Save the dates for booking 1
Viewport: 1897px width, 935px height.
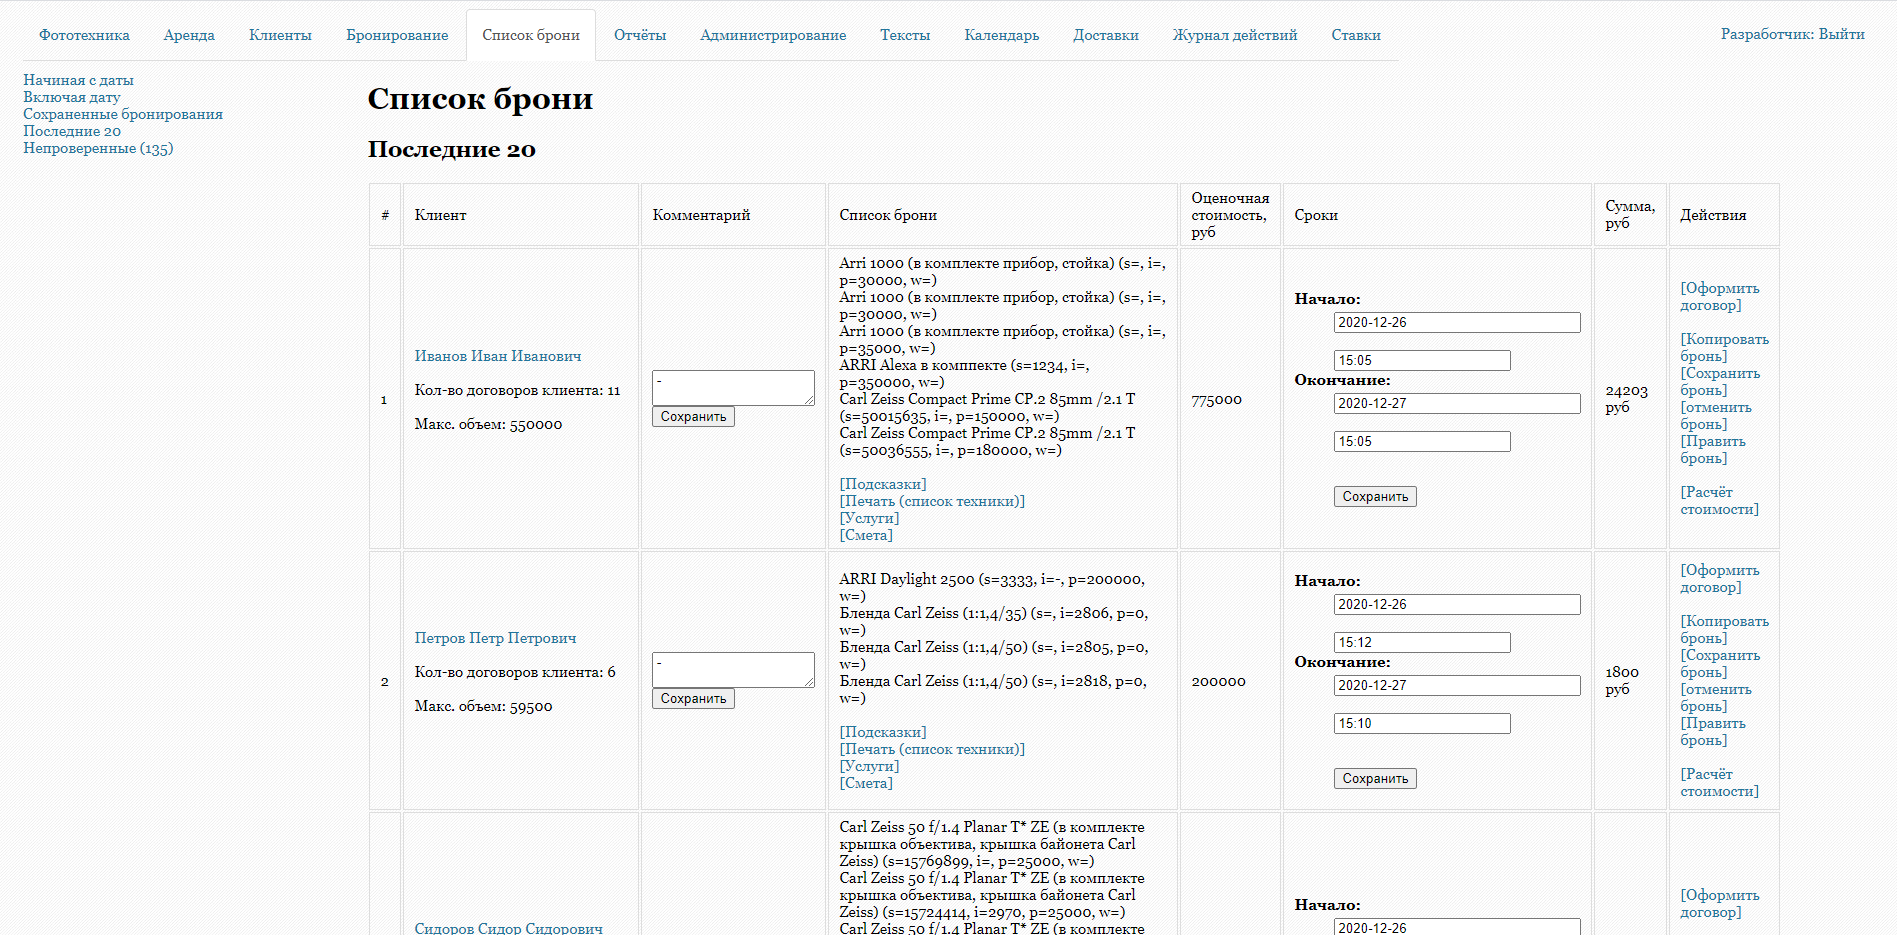(1375, 497)
